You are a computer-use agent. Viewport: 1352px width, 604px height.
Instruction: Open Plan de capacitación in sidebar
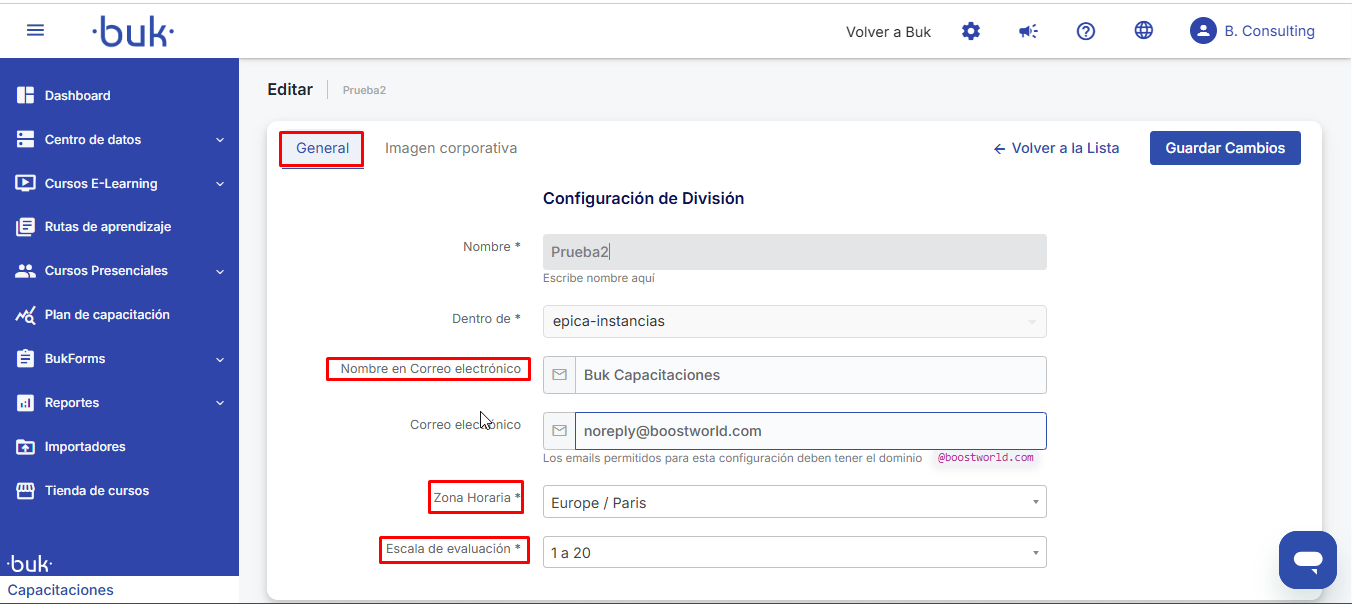[x=107, y=315]
